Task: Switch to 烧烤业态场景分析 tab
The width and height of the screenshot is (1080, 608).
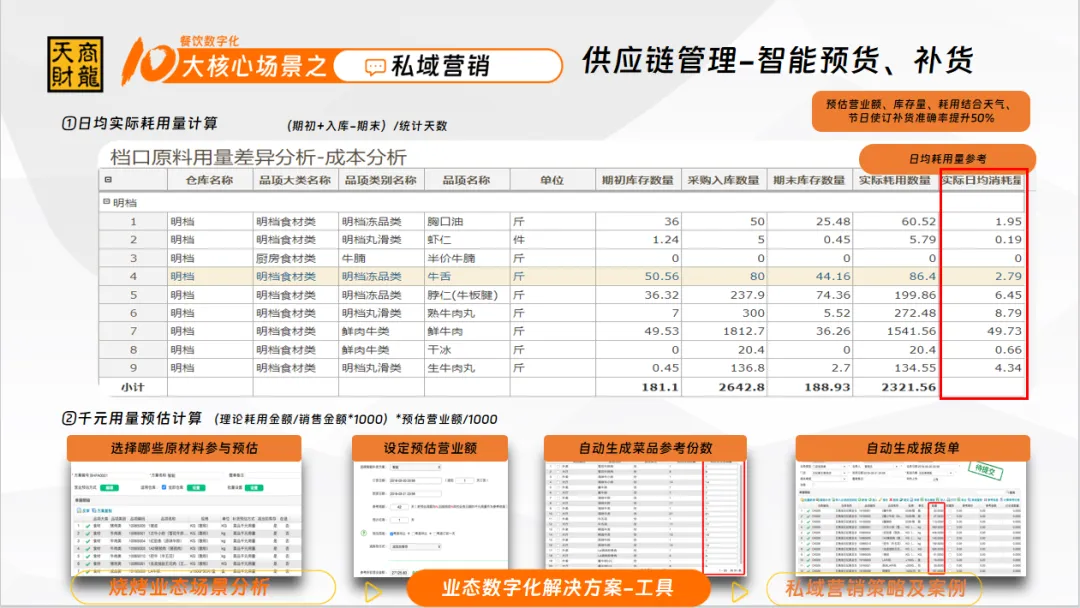Action: tap(188, 588)
